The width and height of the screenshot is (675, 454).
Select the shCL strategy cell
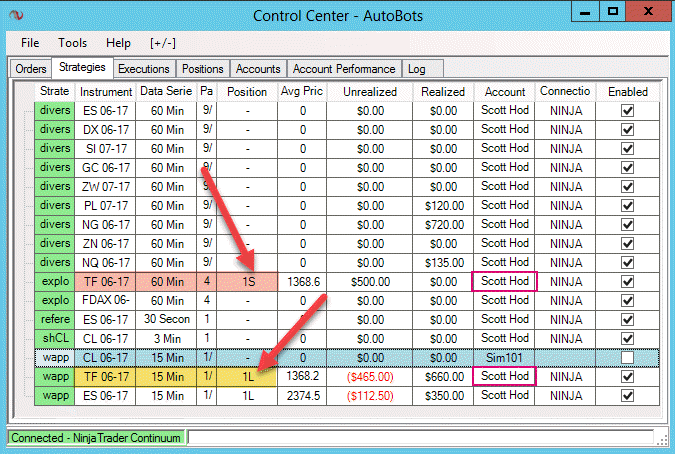(55, 339)
